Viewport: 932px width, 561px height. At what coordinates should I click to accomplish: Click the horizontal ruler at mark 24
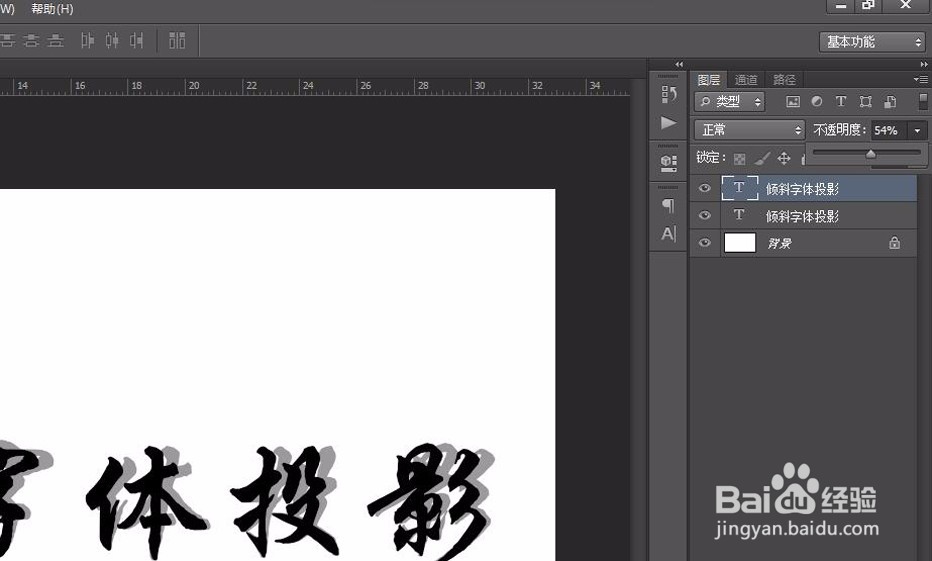(x=308, y=86)
